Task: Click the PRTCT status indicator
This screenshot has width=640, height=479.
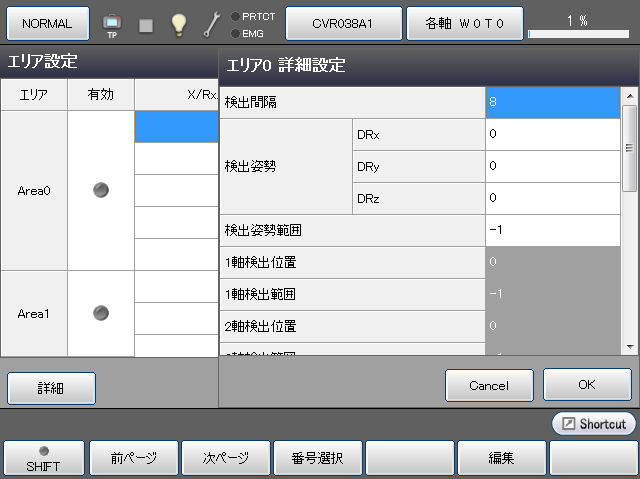Action: (x=253, y=16)
